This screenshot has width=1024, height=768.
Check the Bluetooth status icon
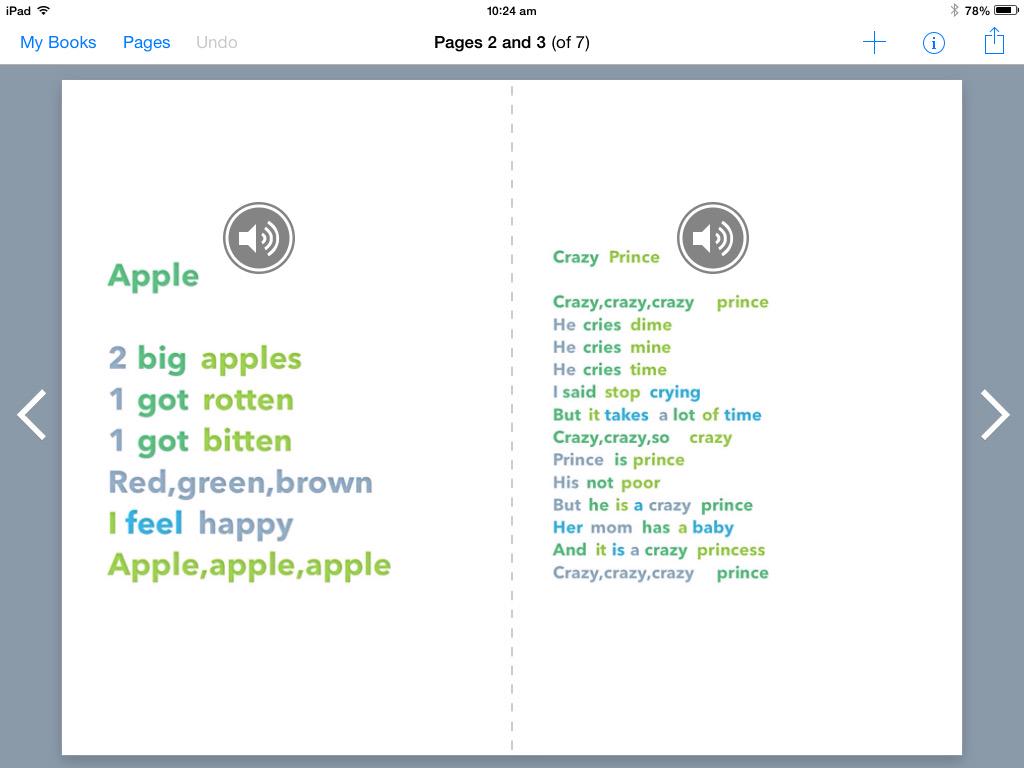pyautogui.click(x=956, y=11)
